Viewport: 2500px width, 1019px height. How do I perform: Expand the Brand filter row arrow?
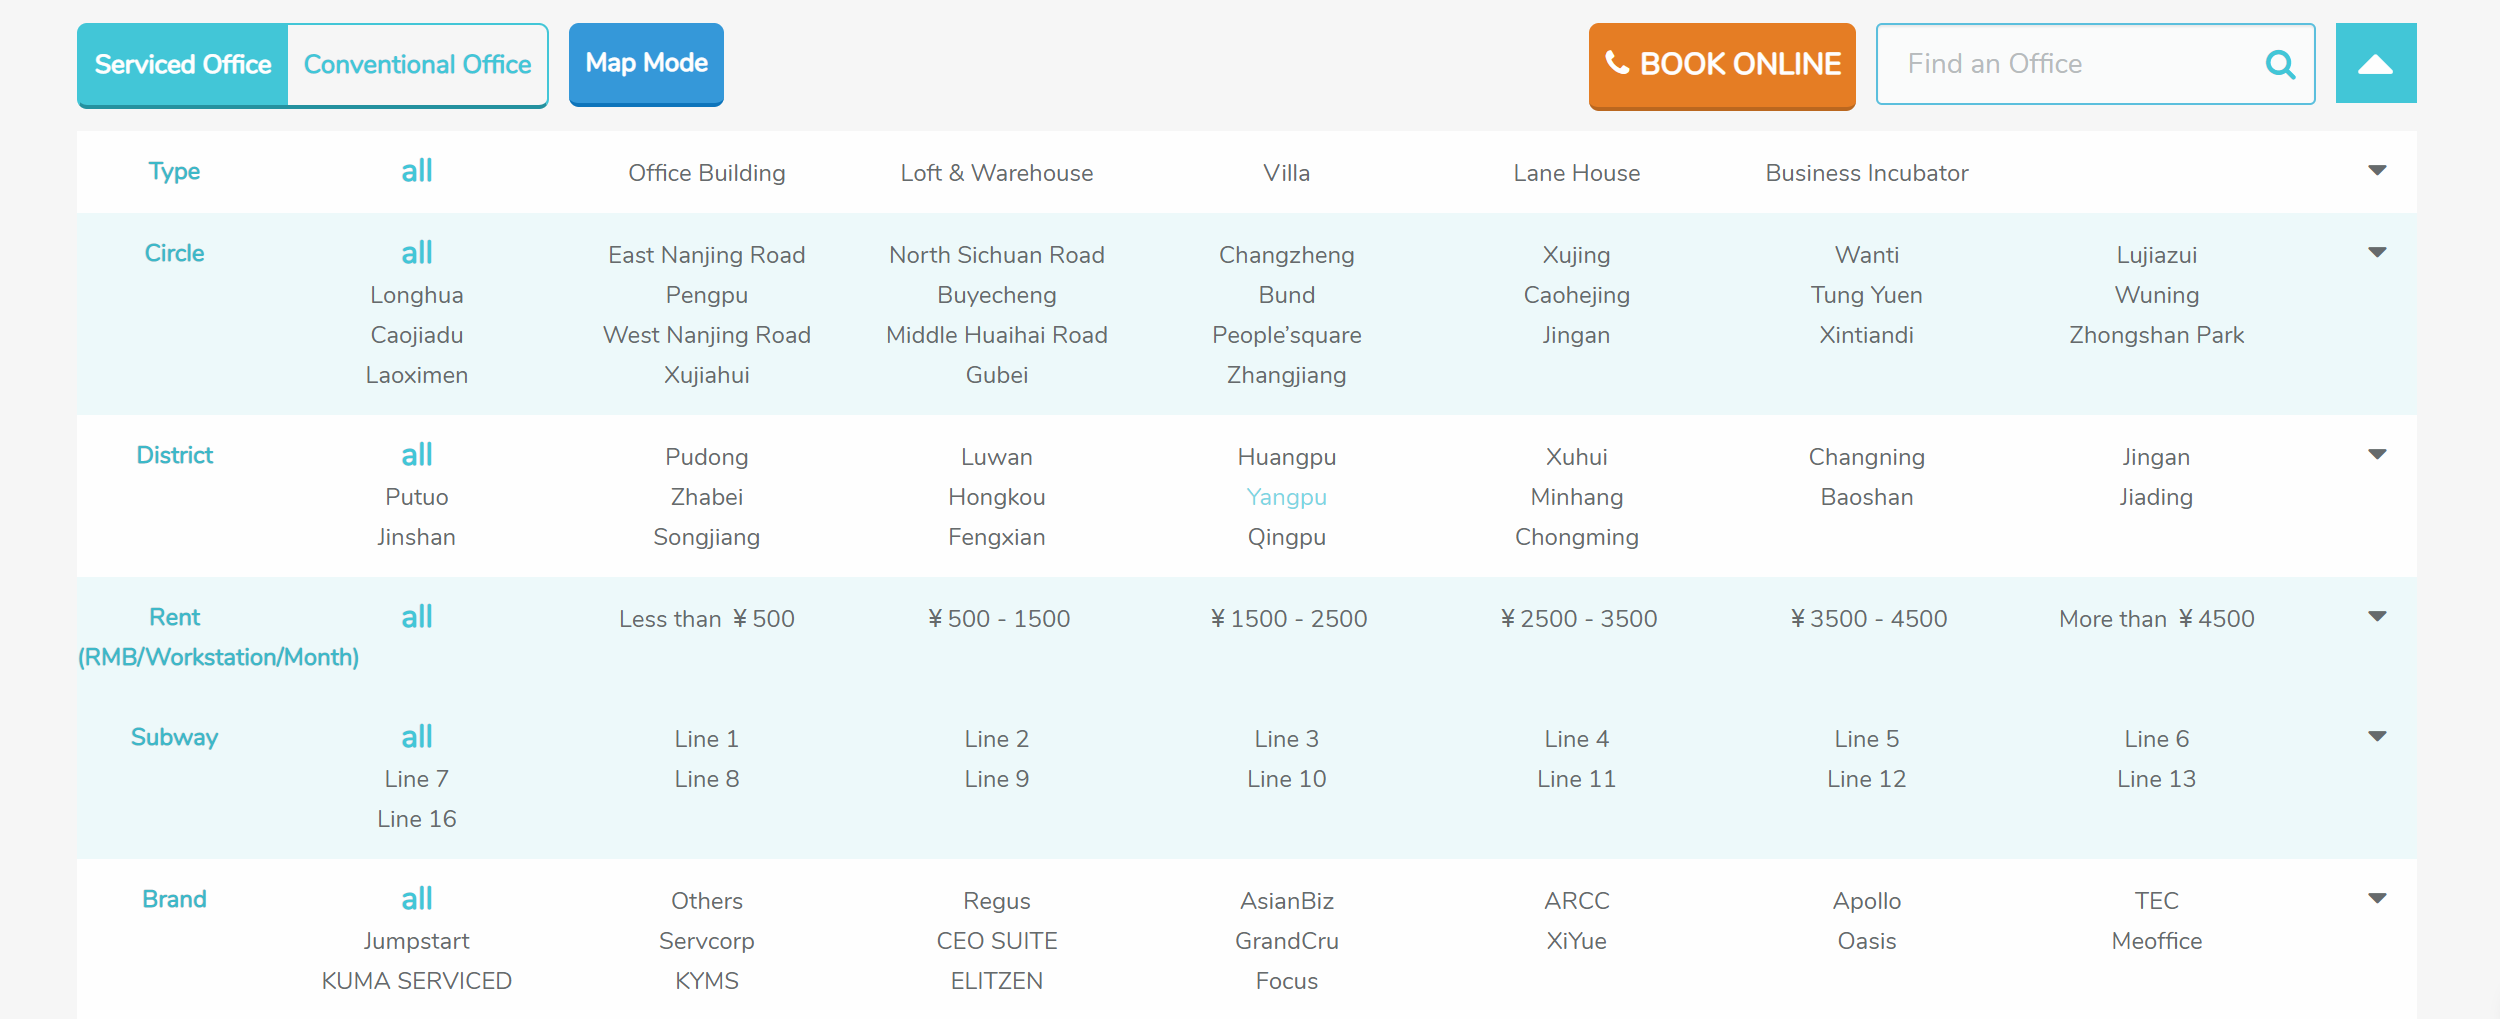2378,899
